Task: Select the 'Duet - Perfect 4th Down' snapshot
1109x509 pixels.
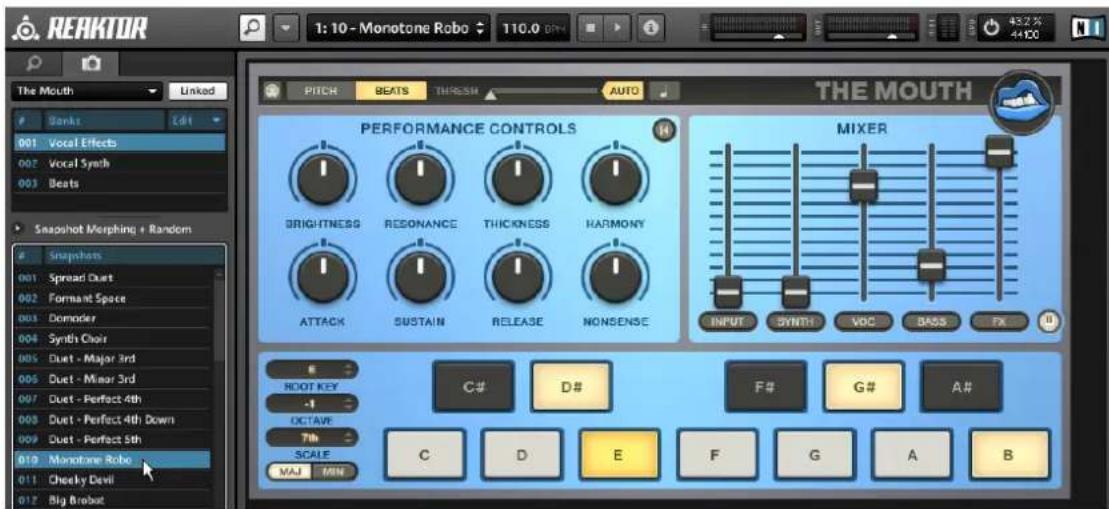Action: click(x=112, y=419)
